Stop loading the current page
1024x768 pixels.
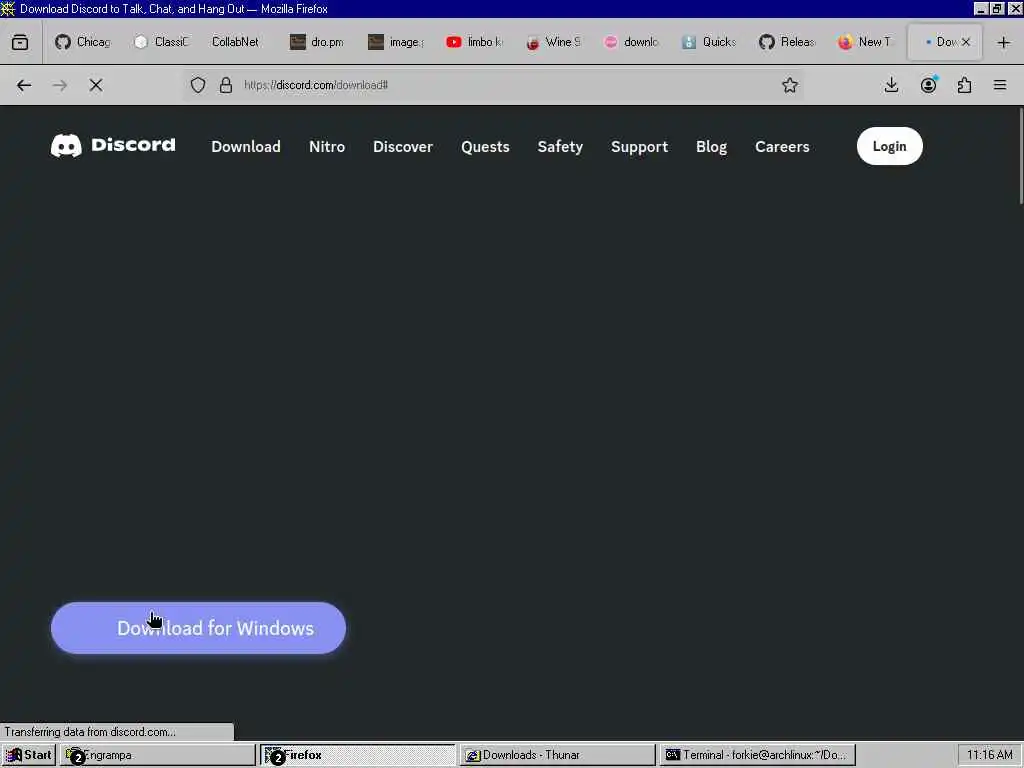click(x=96, y=86)
